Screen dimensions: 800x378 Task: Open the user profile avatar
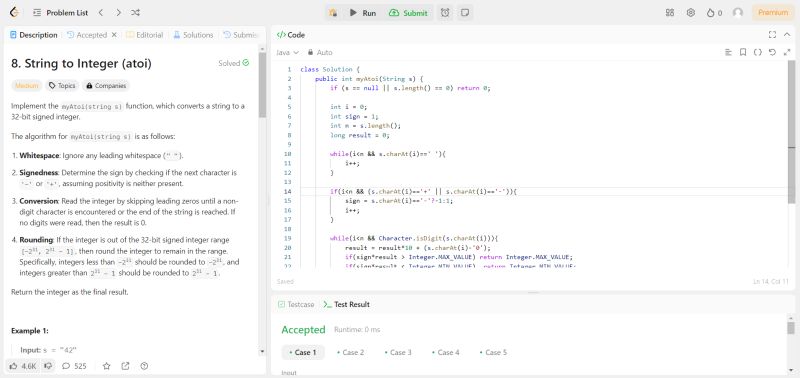pos(738,13)
